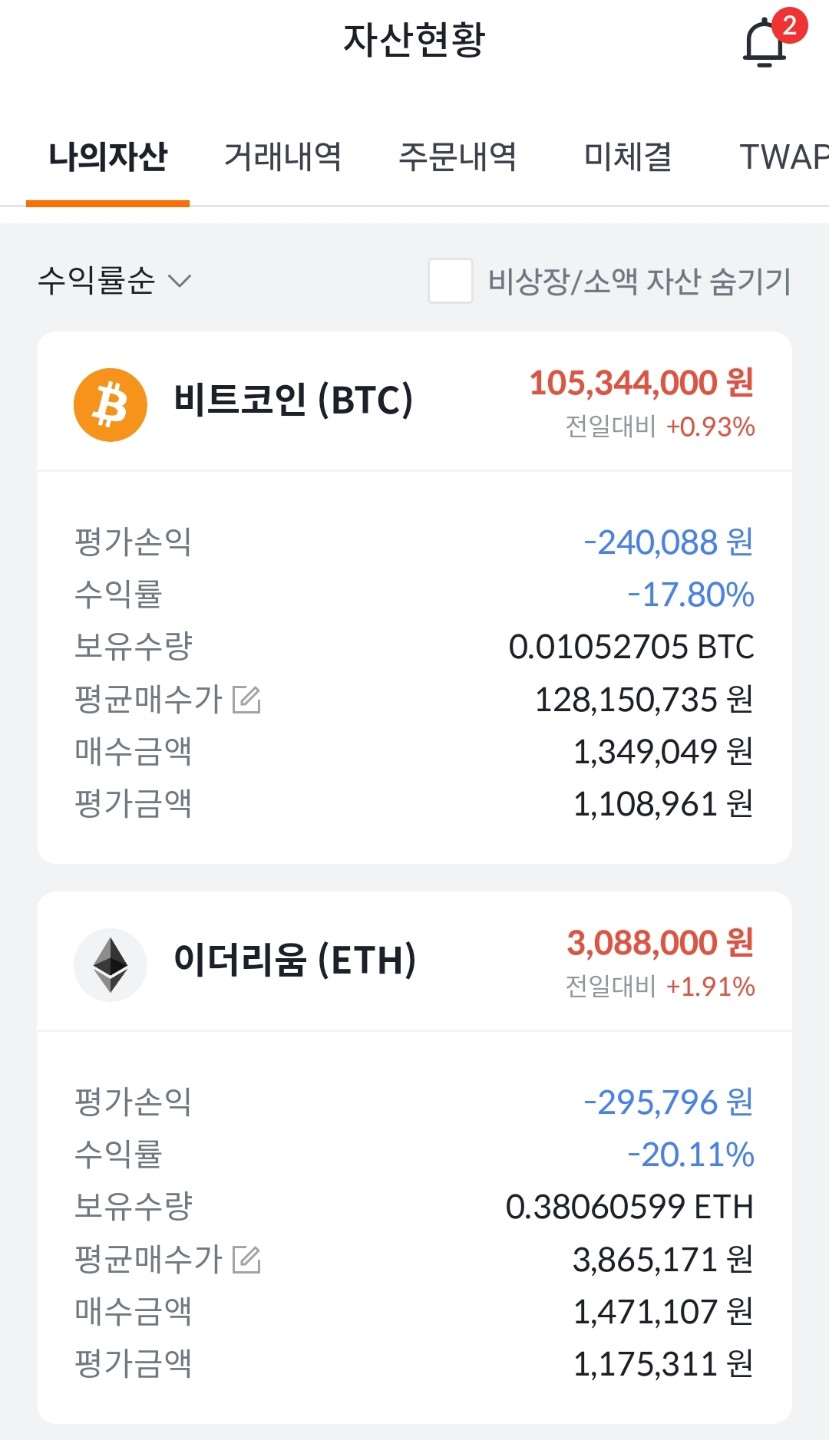Switch to the 거래내역 tab
The height and width of the screenshot is (1440, 829).
point(282,157)
